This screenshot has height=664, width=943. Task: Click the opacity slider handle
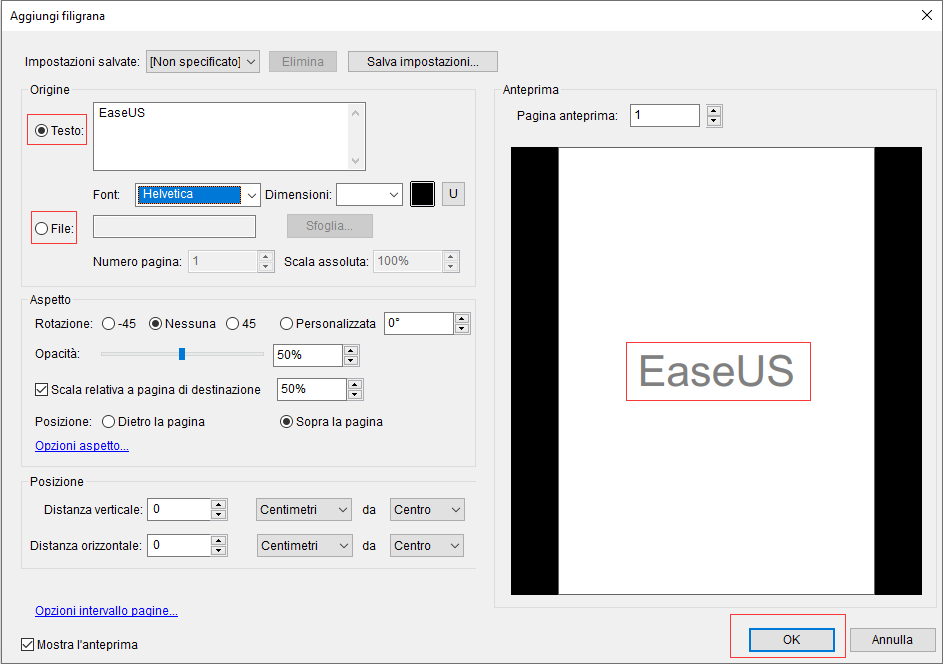pos(182,353)
